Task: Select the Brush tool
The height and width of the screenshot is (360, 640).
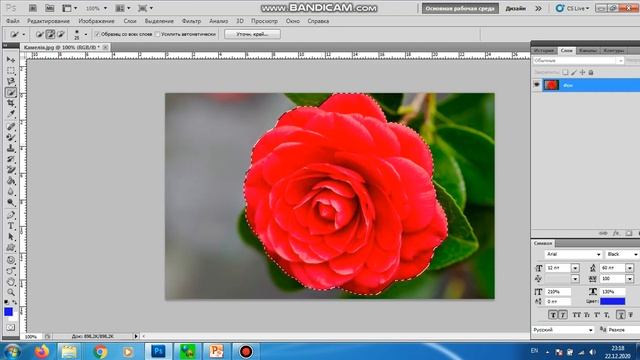Action: (11, 138)
